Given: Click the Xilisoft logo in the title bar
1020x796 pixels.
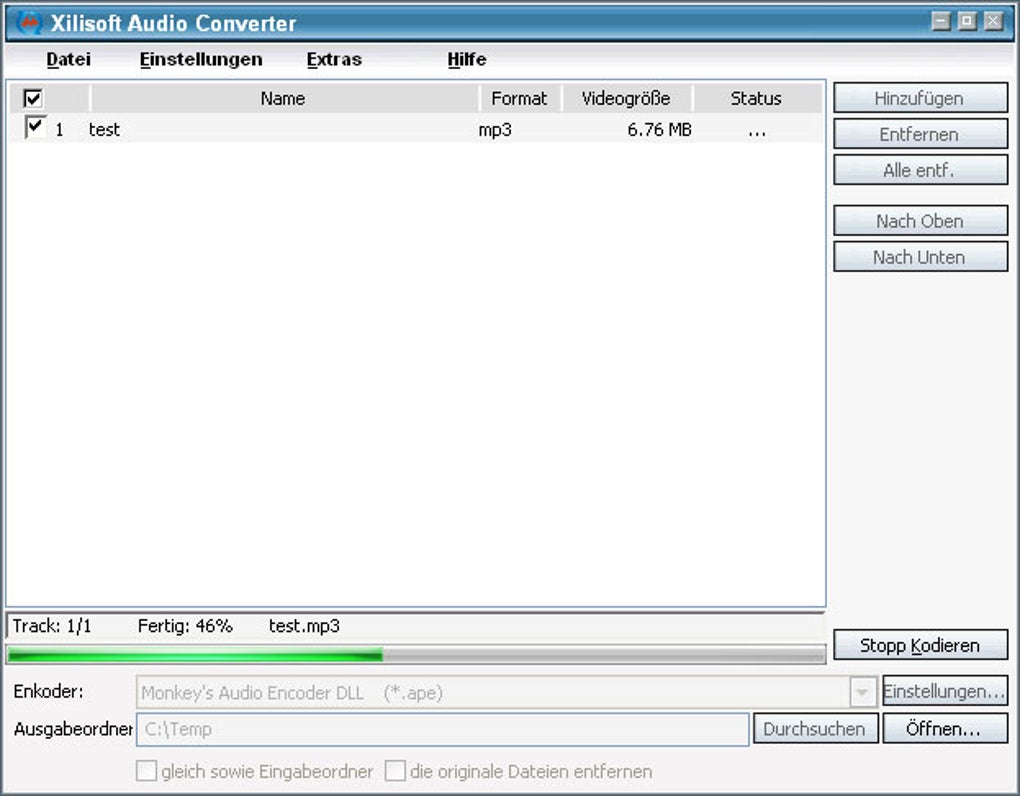Looking at the screenshot, I should click(27, 22).
